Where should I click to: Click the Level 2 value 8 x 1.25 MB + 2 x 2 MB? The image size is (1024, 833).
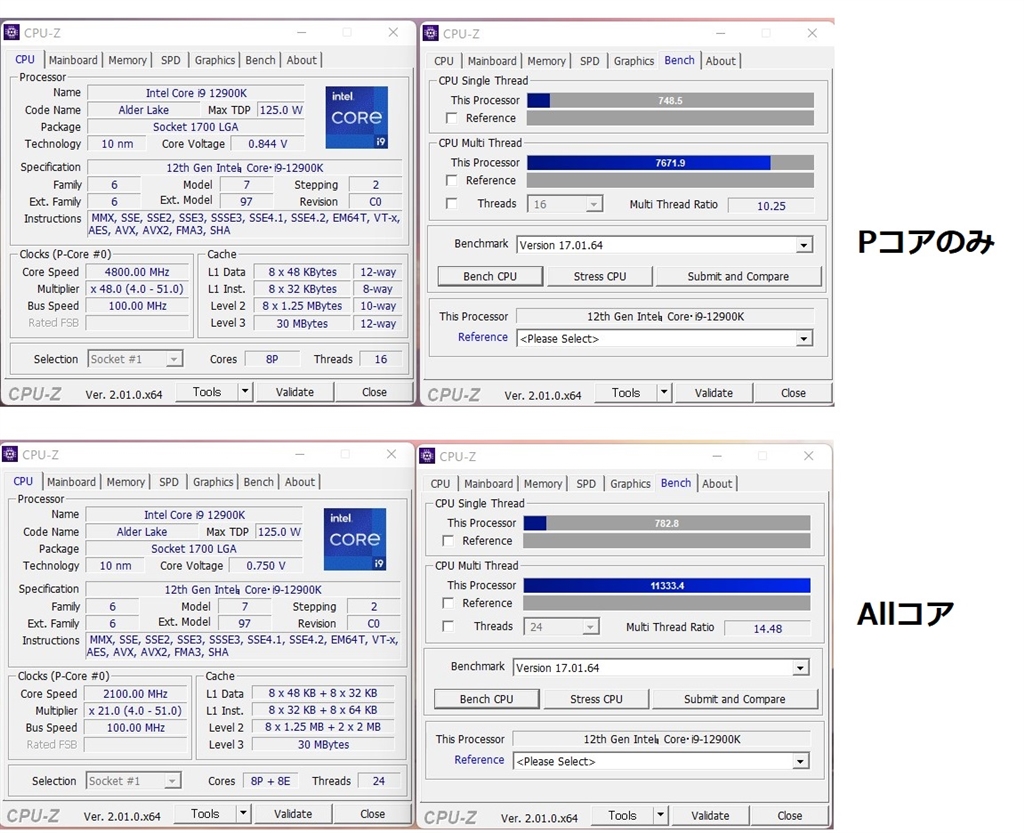[x=323, y=727]
